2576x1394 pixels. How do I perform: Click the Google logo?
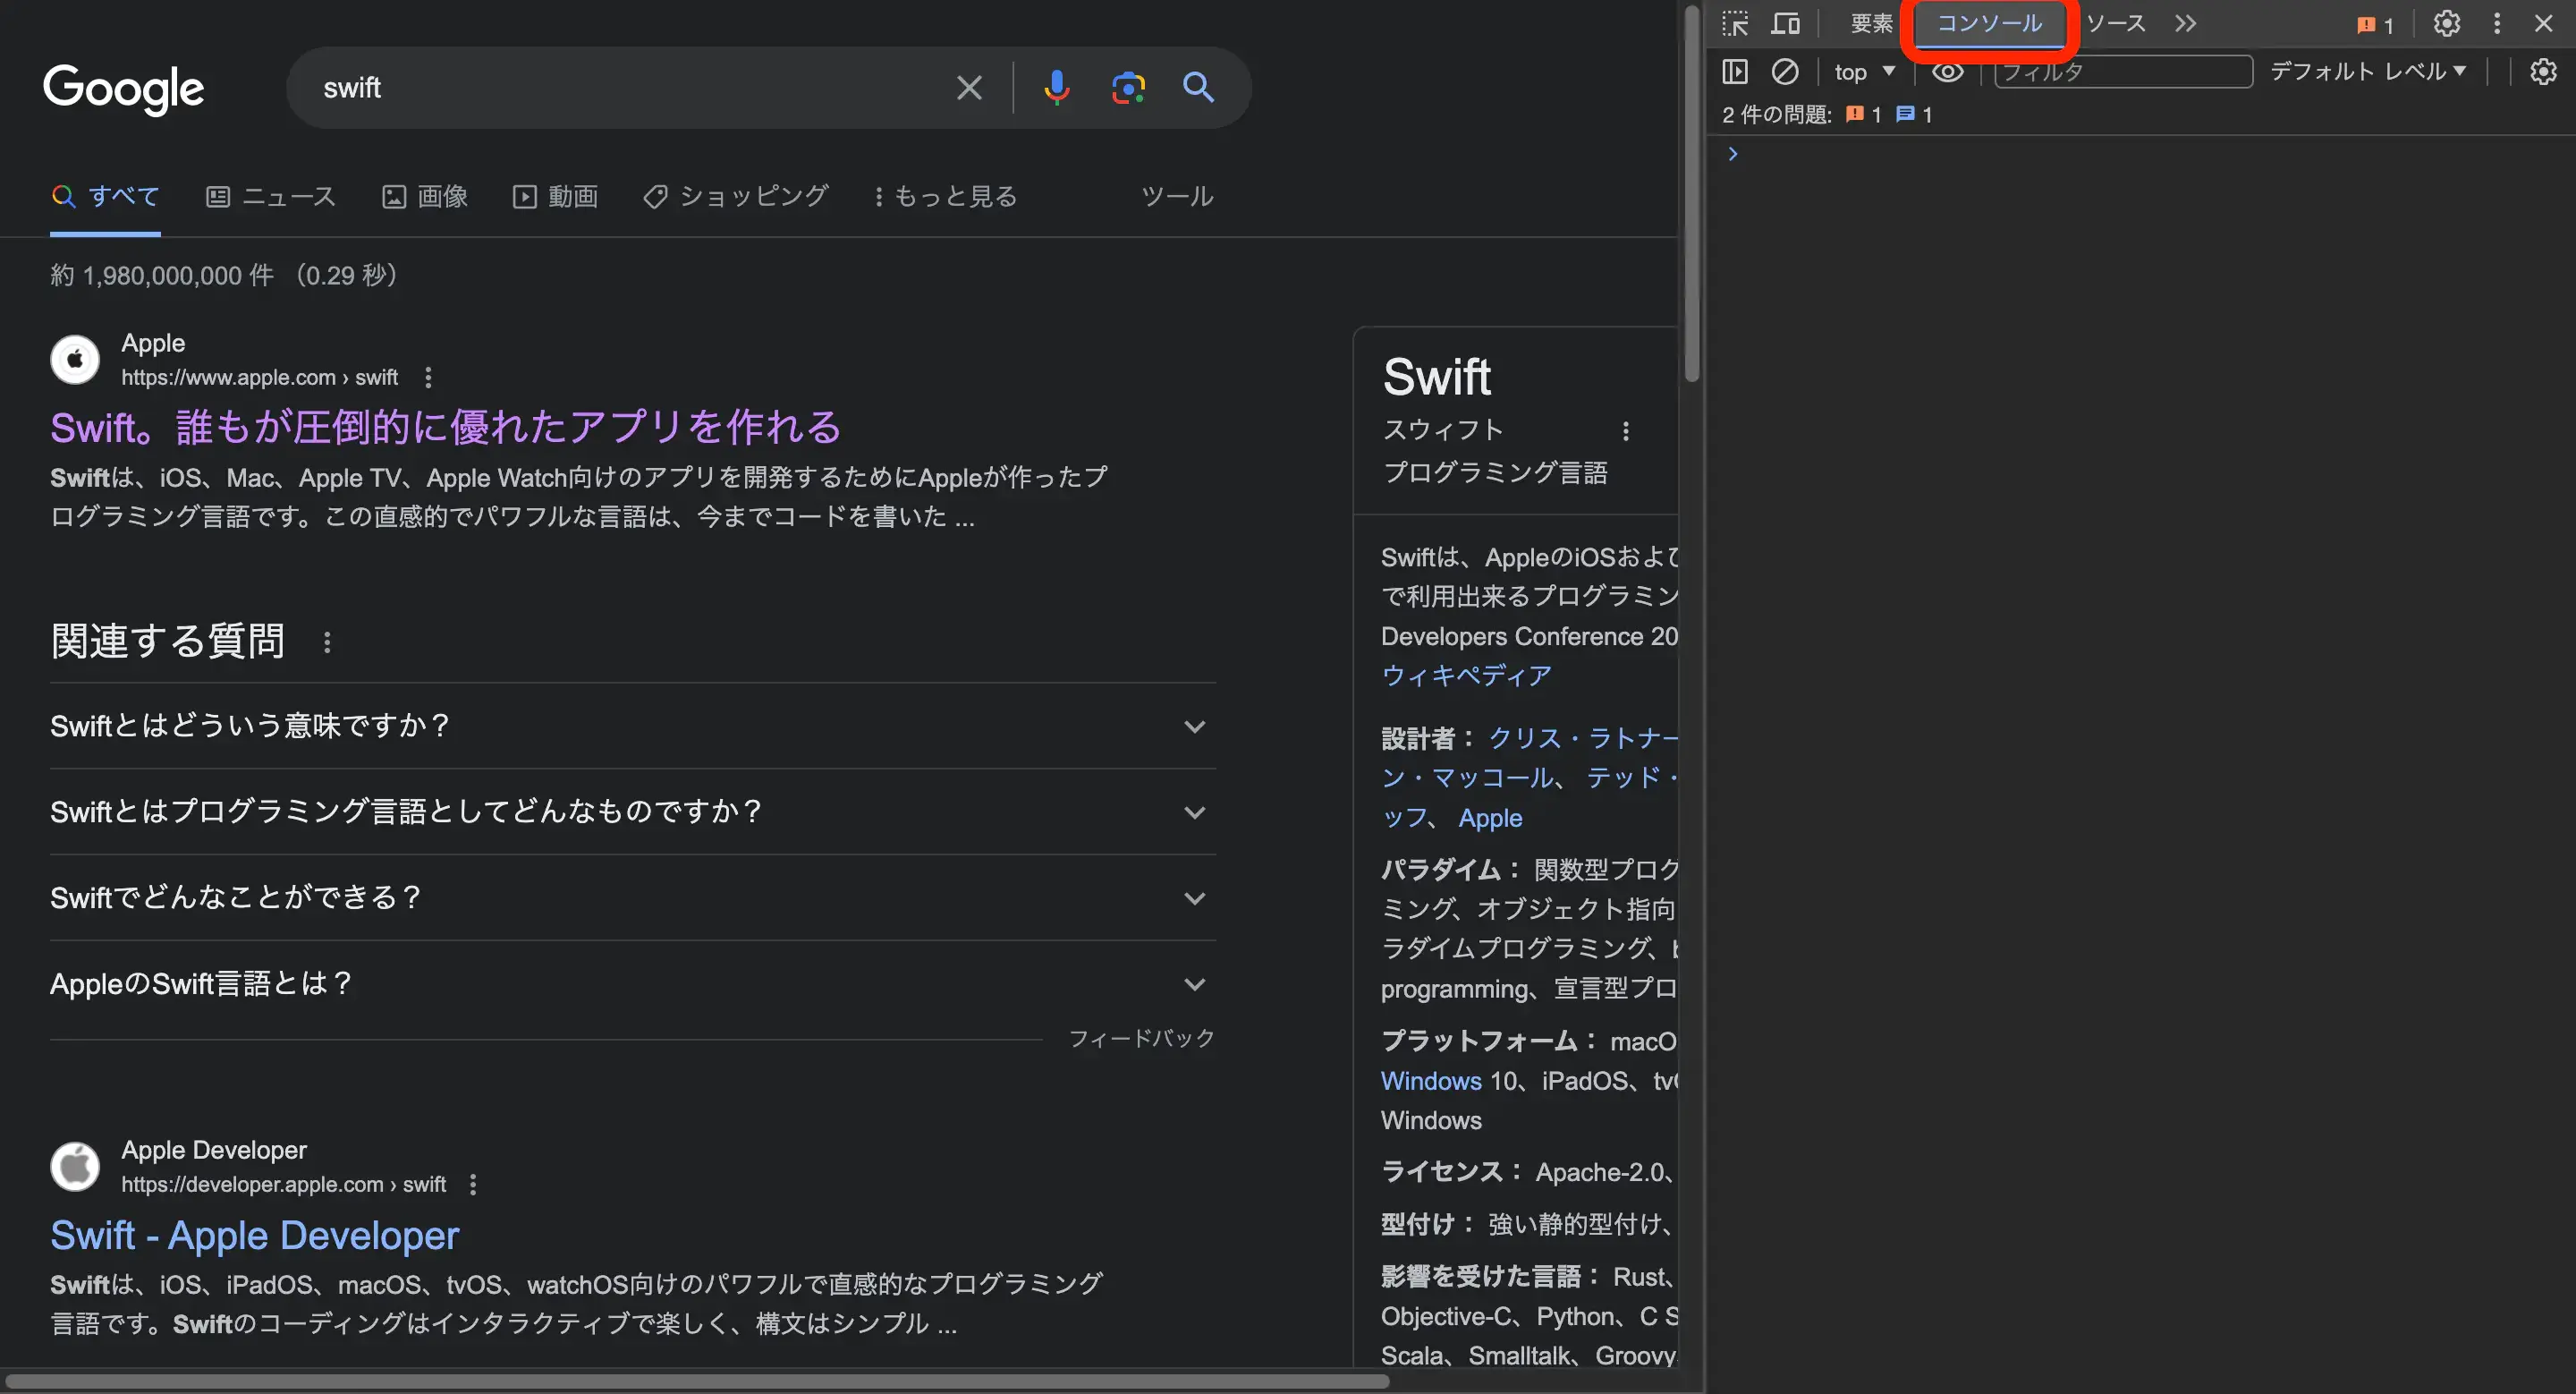click(x=123, y=89)
